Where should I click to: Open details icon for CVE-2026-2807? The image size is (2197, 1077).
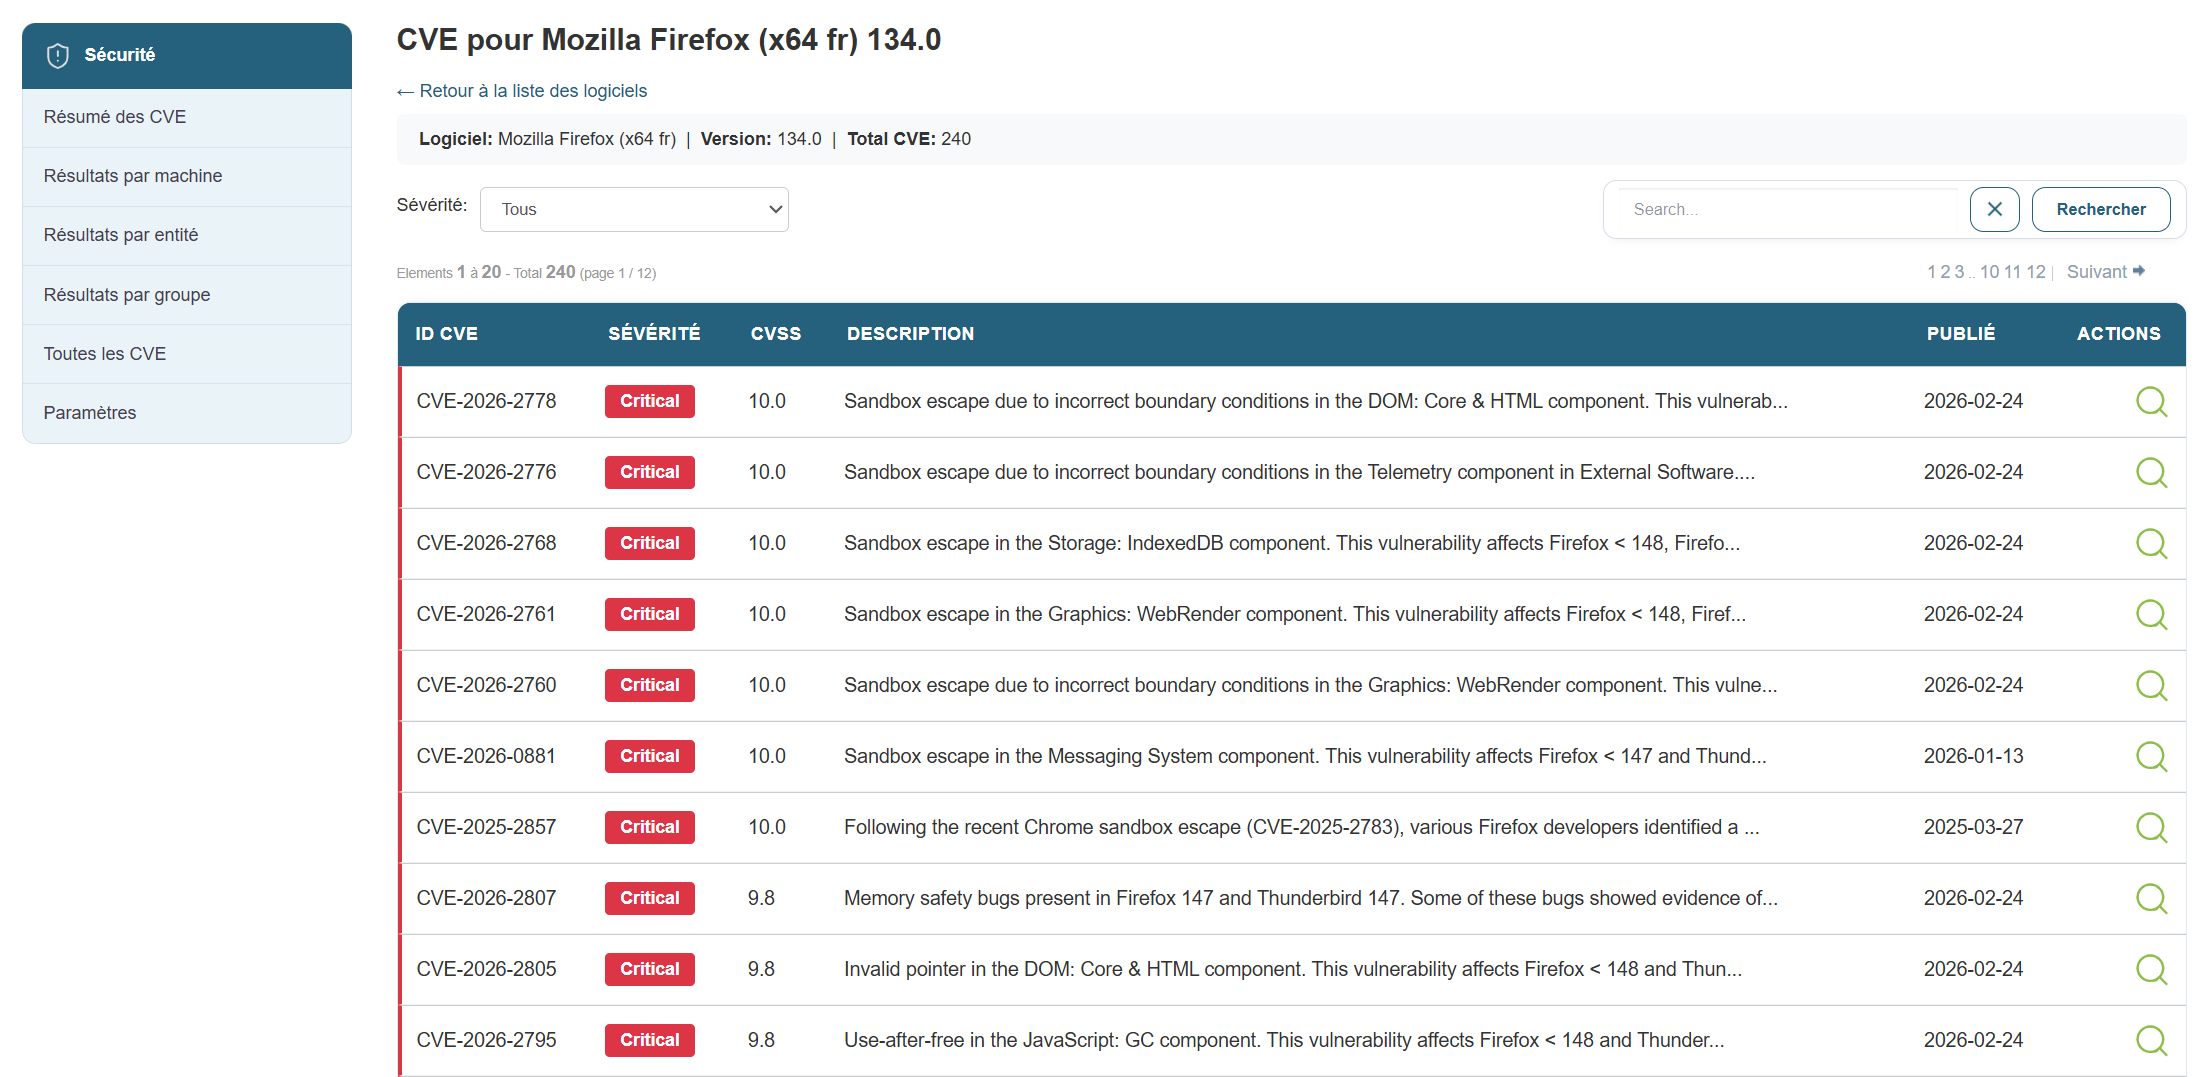[2150, 899]
